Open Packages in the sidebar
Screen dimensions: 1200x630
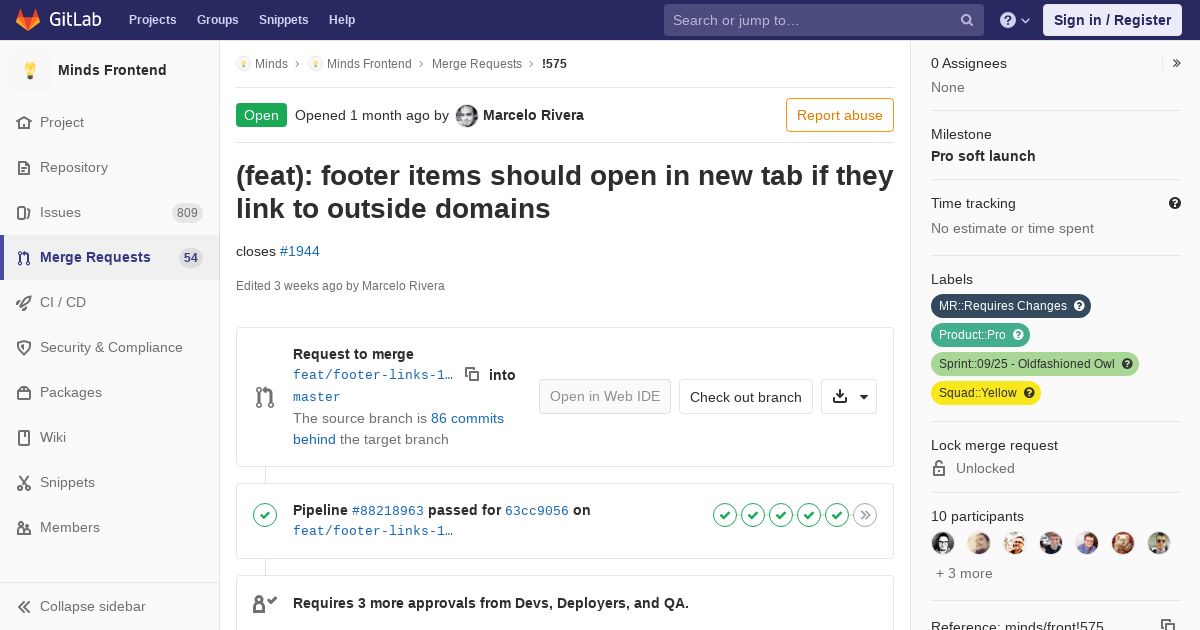pyautogui.click(x=110, y=392)
